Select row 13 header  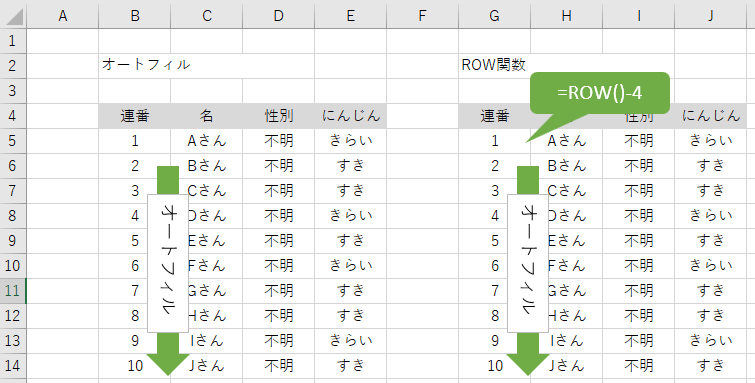tap(13, 341)
